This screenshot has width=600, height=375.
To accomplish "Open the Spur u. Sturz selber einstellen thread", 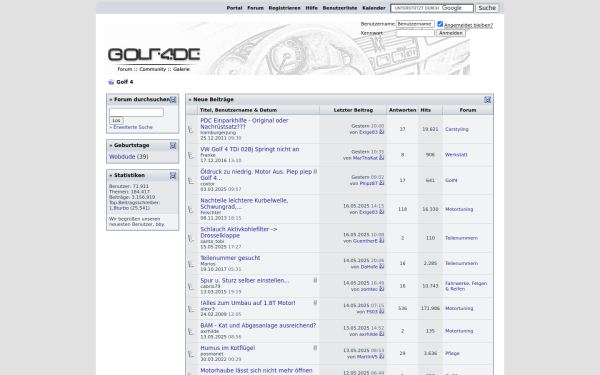I will tap(245, 280).
